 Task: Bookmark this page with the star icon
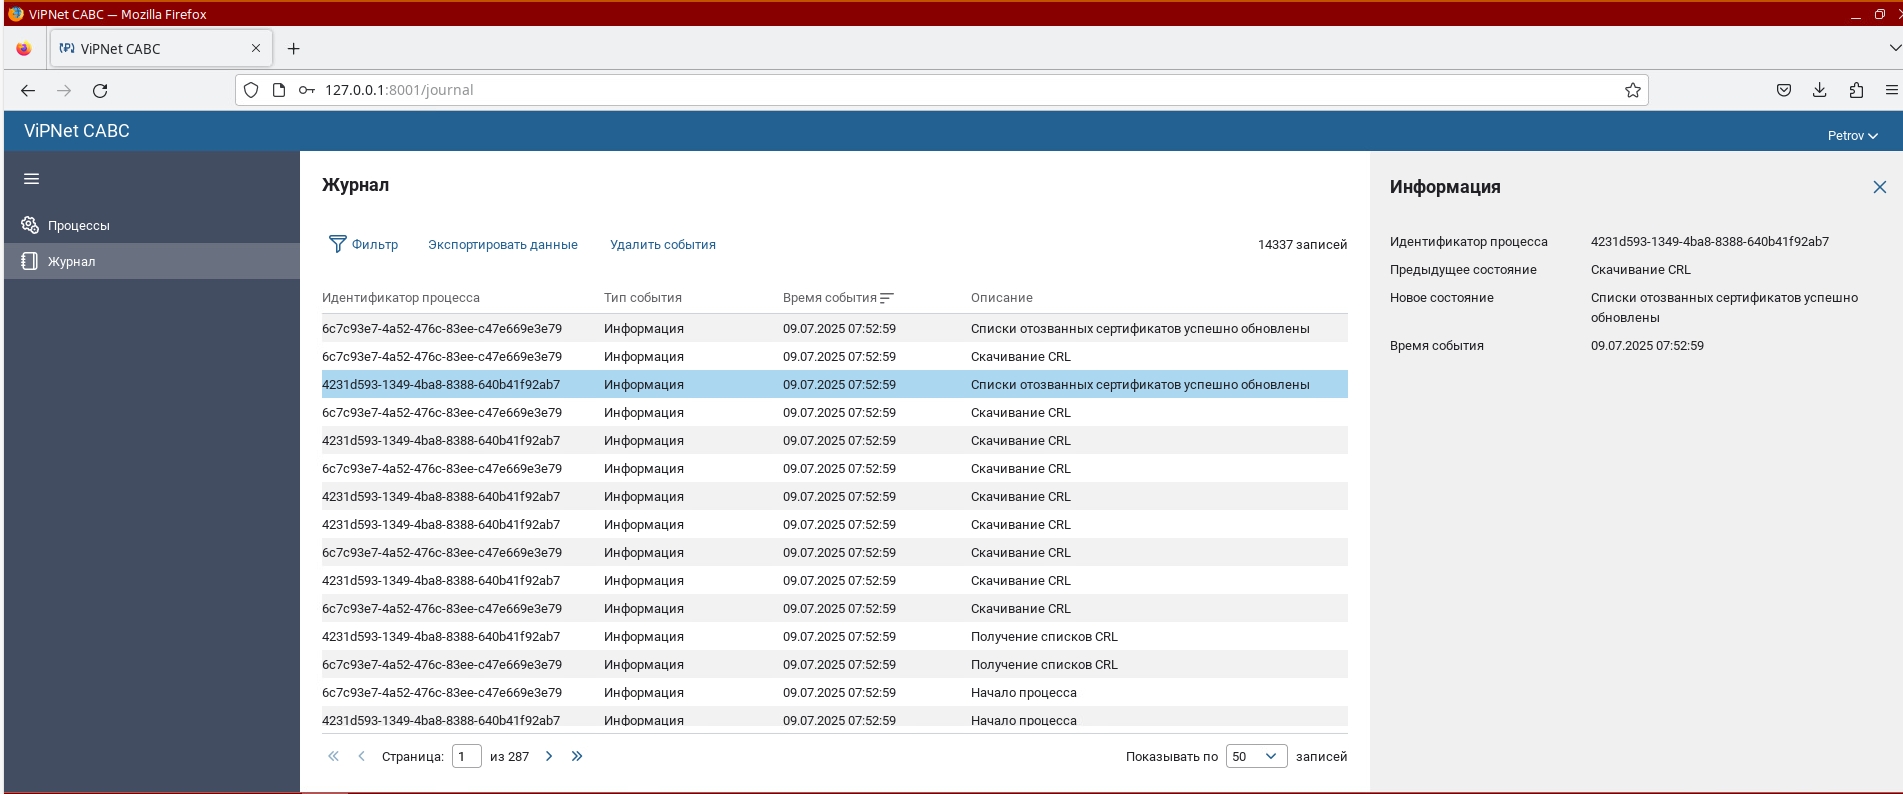click(1632, 90)
